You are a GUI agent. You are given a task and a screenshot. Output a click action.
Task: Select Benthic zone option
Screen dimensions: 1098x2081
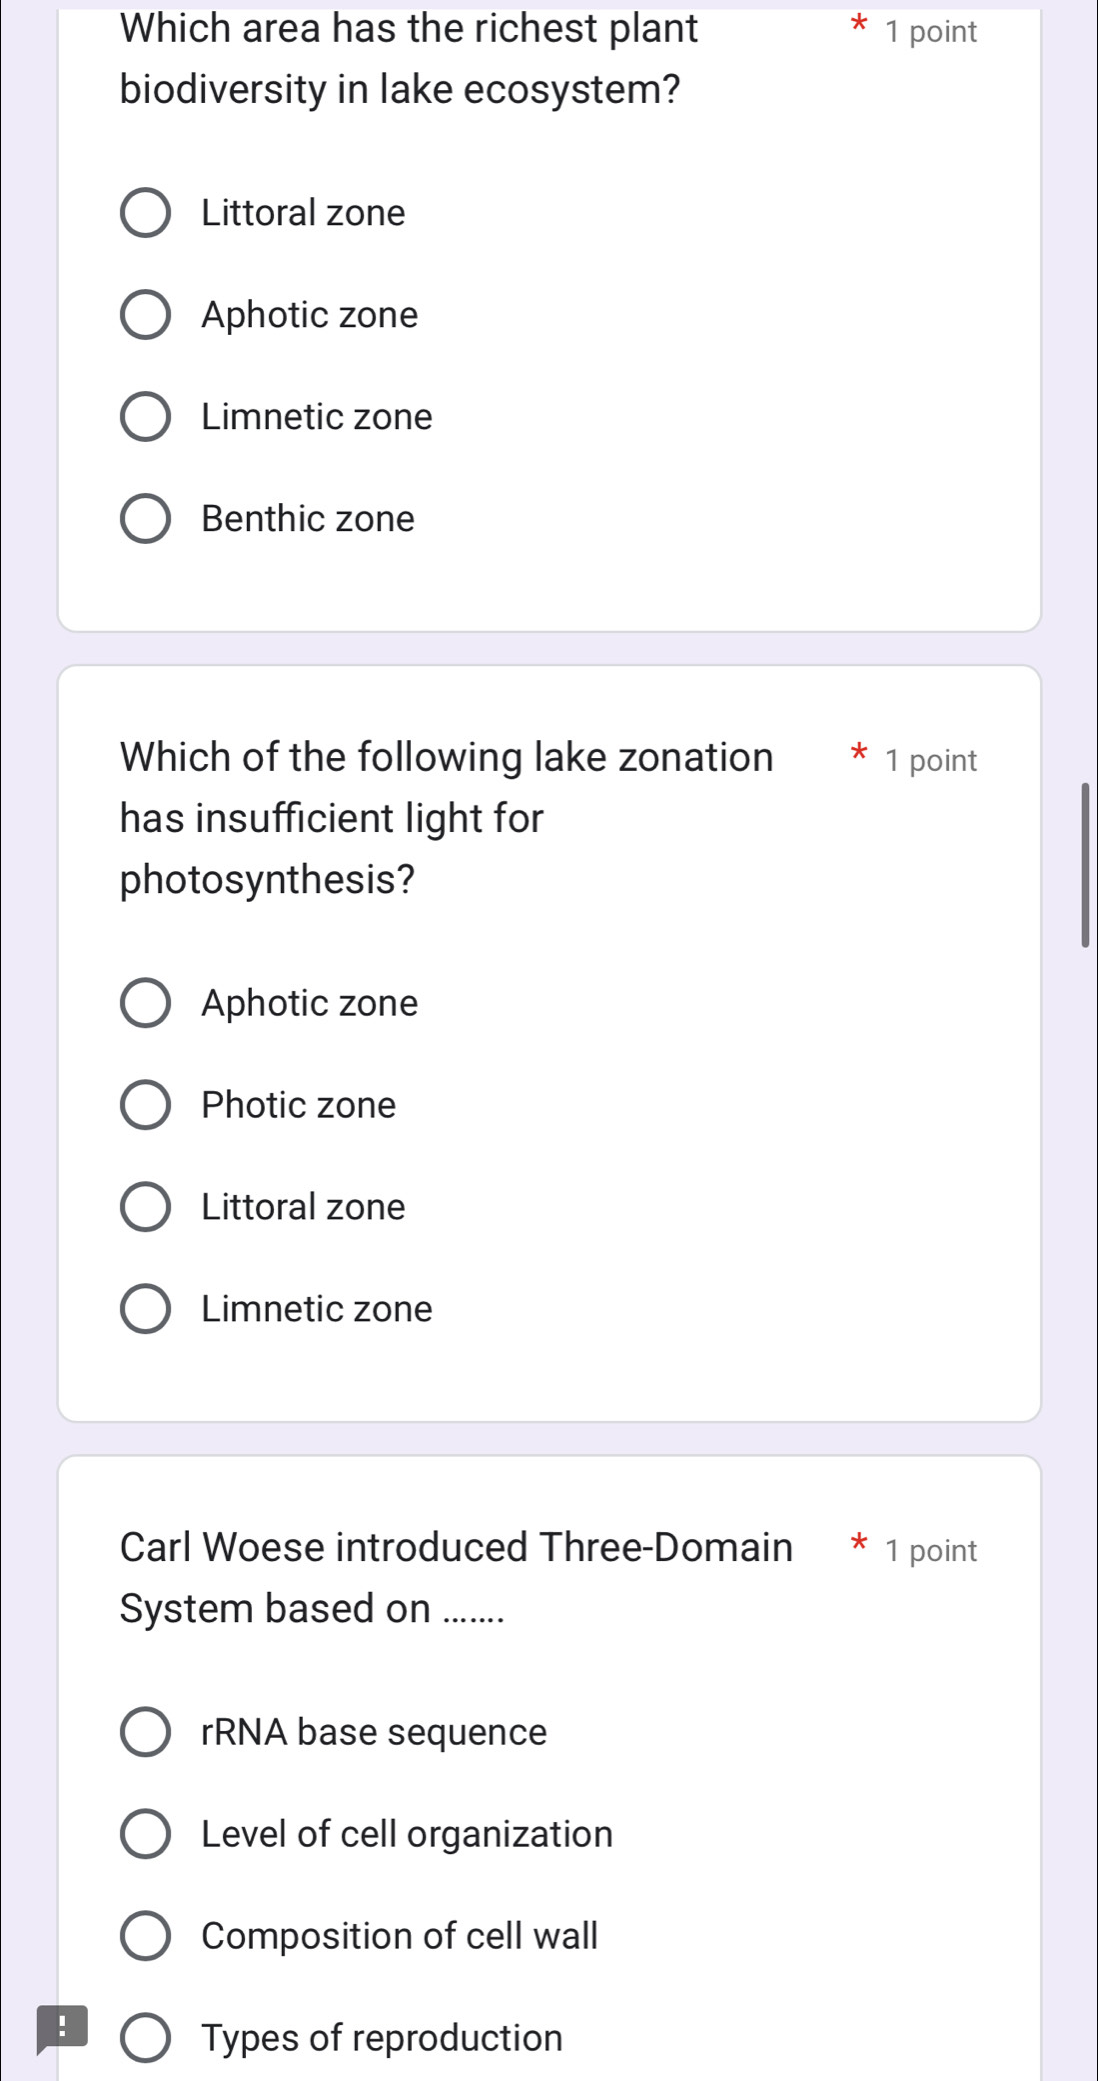145,519
